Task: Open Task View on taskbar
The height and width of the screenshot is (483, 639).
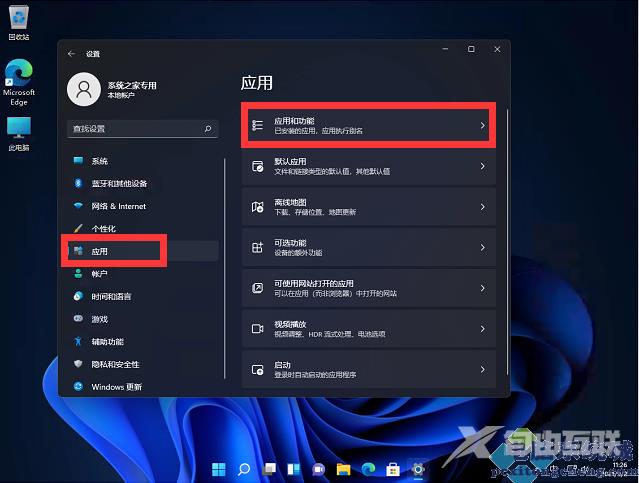Action: coord(269,470)
